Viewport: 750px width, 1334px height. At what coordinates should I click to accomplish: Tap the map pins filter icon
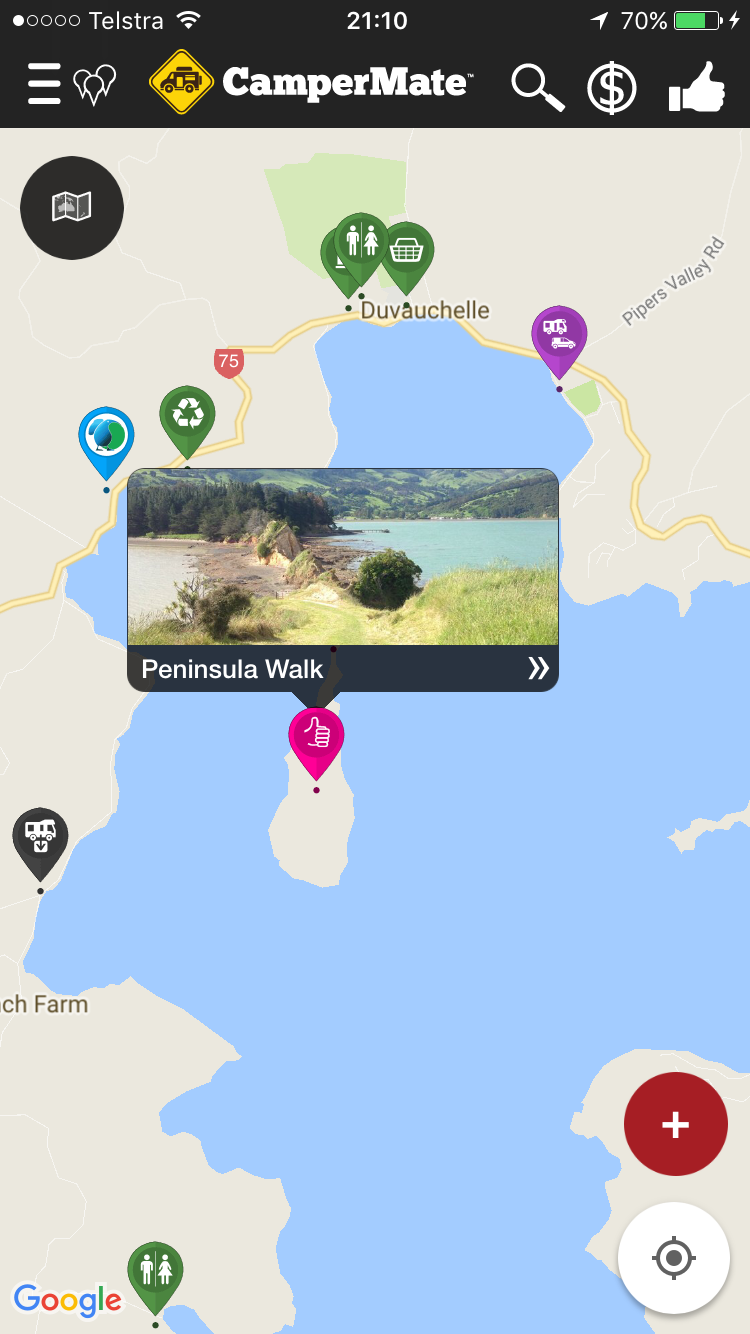tap(95, 85)
